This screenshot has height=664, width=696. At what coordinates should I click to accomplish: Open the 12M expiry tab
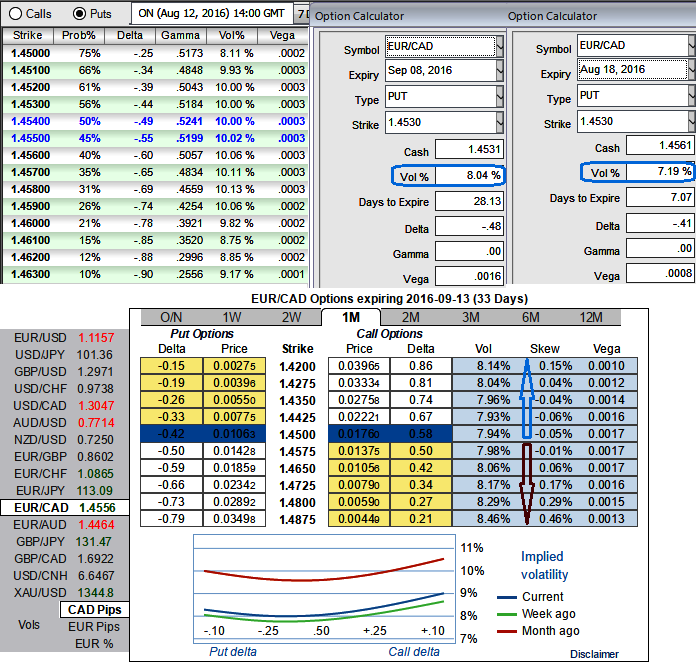pos(593,317)
